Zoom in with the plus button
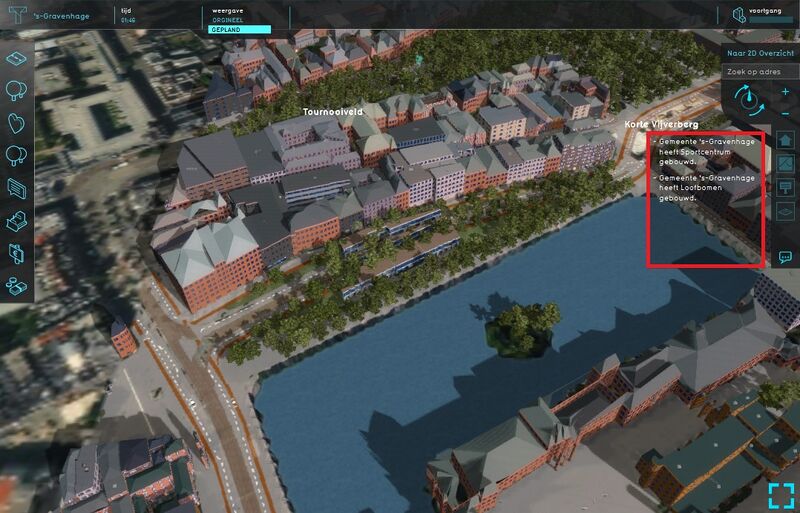Viewport: 800px width, 513px height. click(x=785, y=91)
